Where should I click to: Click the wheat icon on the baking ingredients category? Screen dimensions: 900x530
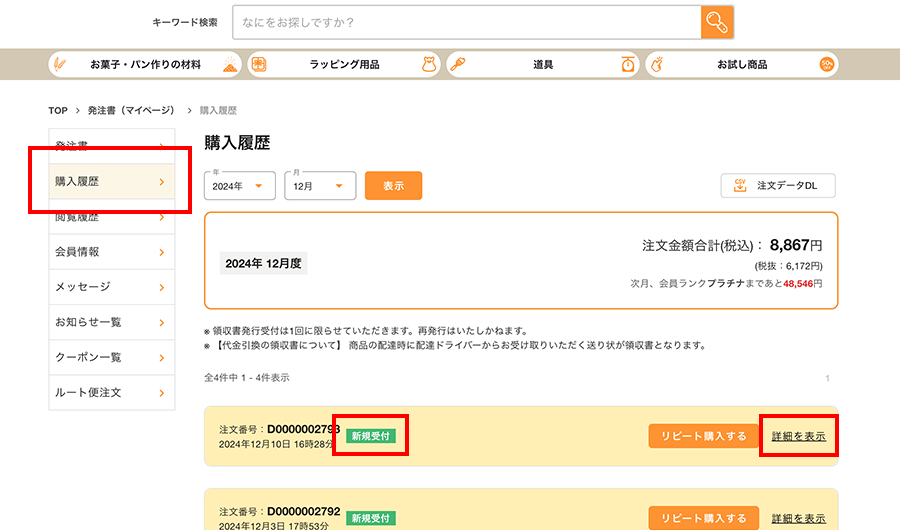pos(61,64)
